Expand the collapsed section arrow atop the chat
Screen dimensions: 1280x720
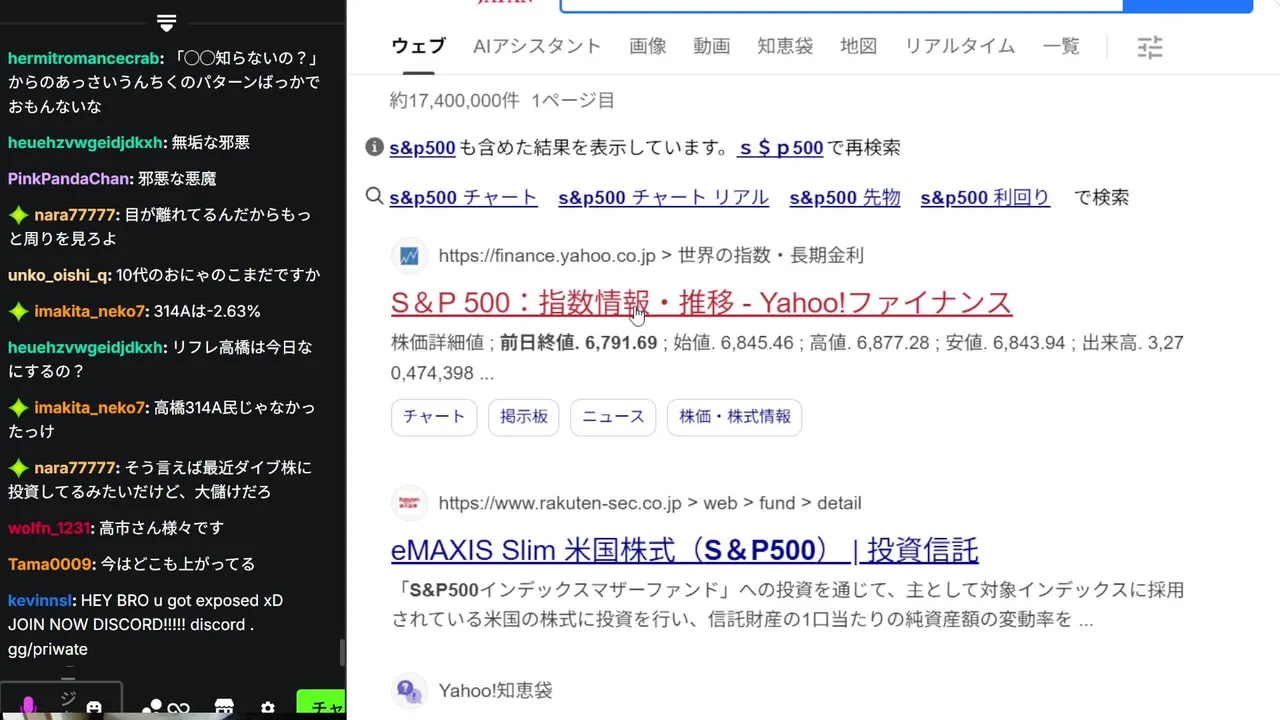click(167, 23)
